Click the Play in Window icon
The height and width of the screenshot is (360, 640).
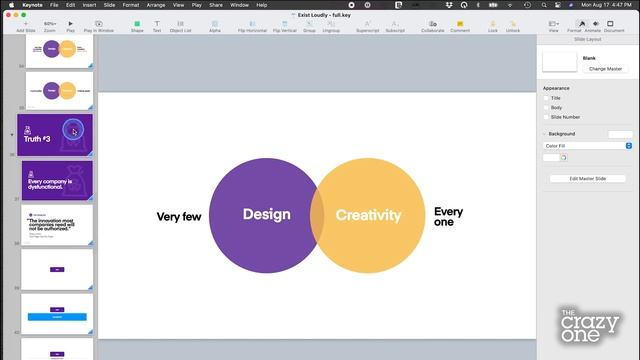[x=99, y=24]
